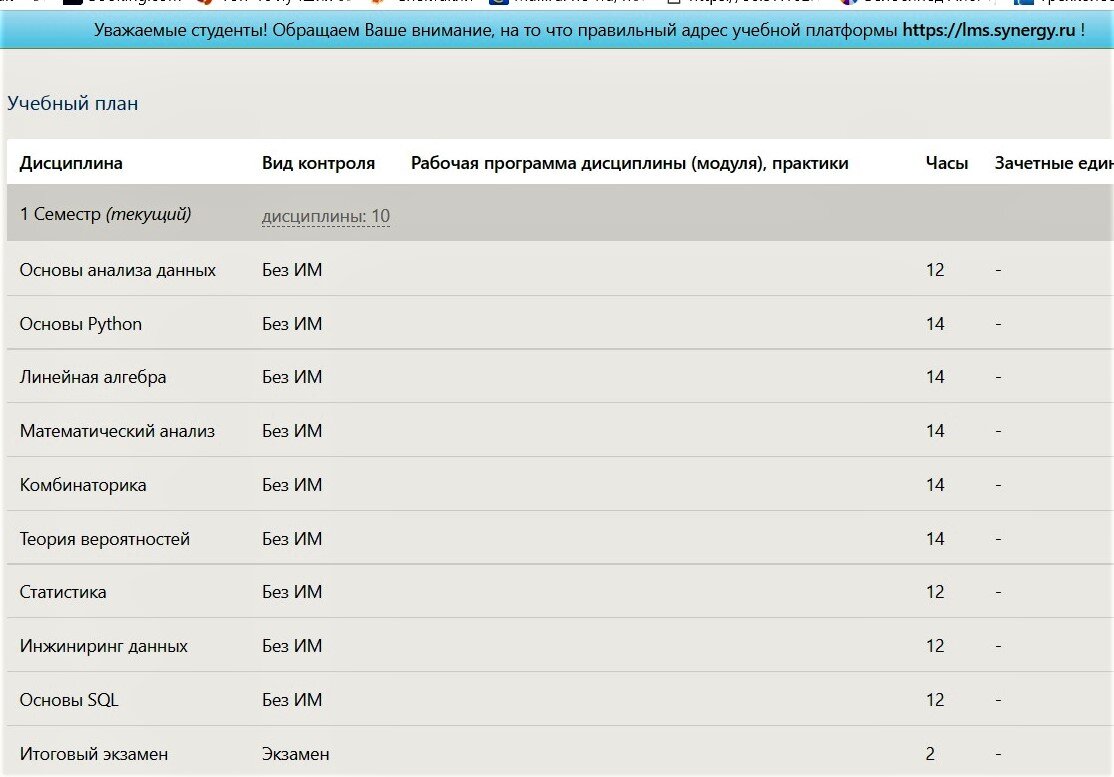Click the credits dash in Комбинаторика row

coord(998,486)
